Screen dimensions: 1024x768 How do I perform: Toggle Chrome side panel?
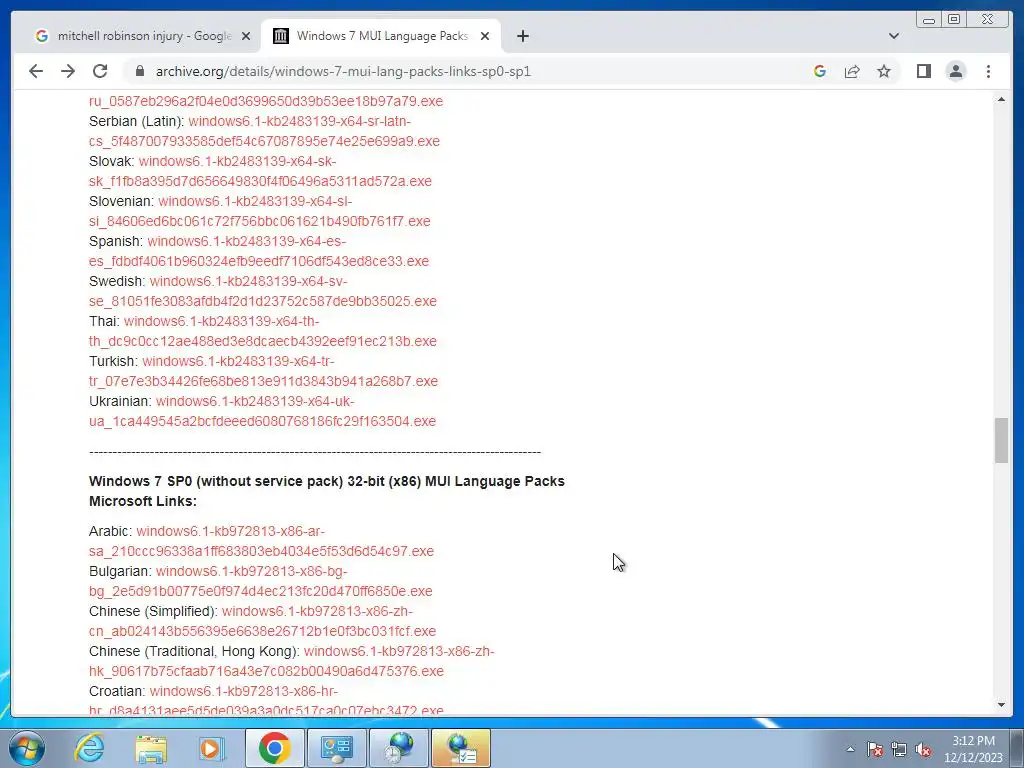click(923, 71)
